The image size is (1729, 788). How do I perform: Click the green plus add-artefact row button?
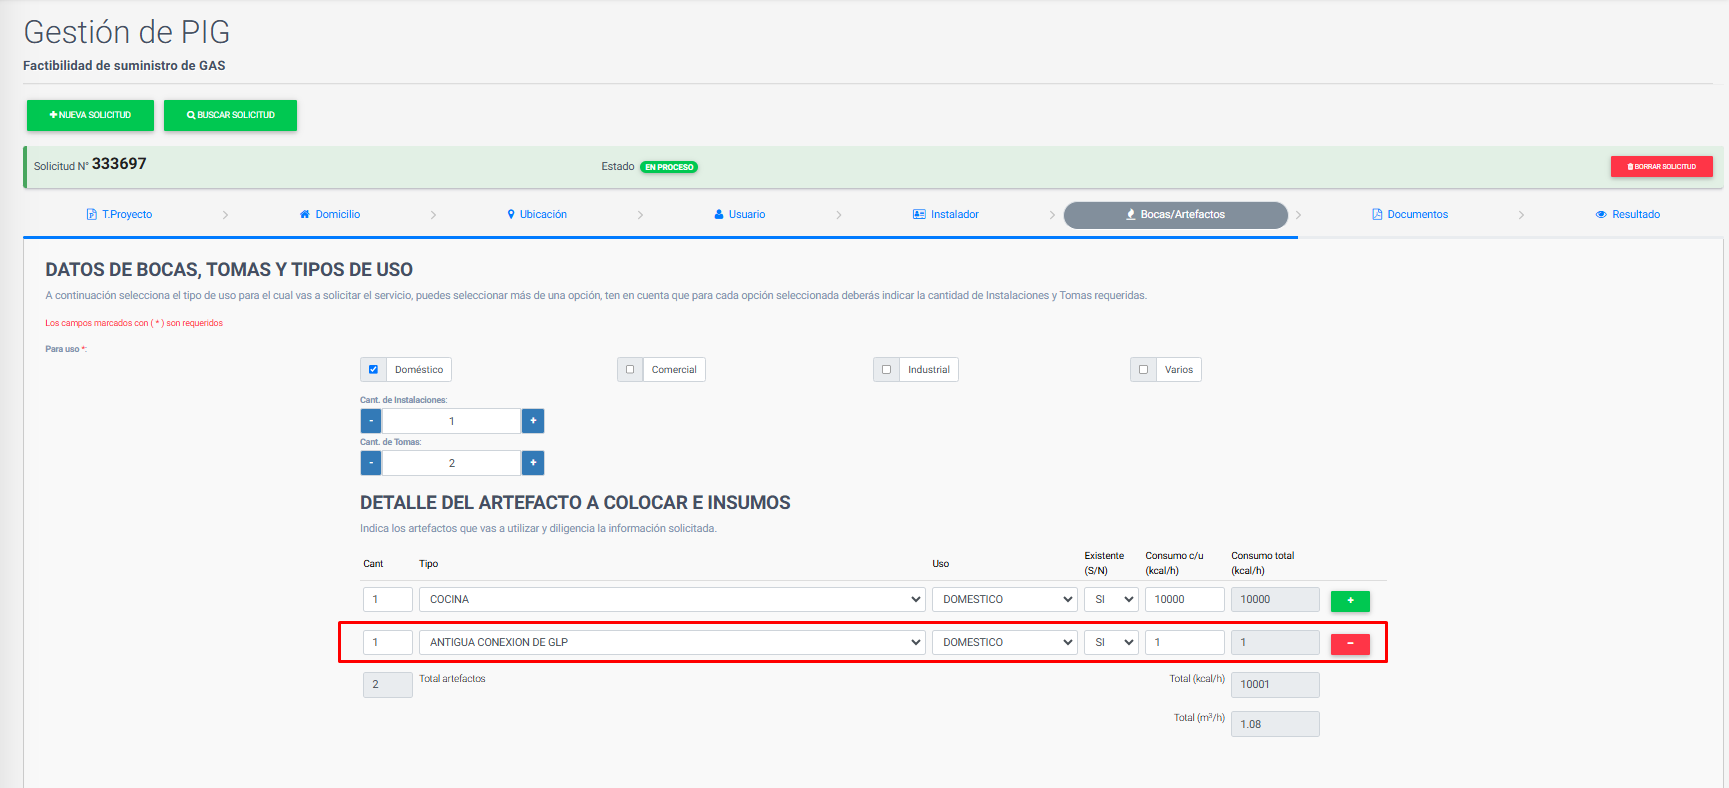[x=1349, y=601]
